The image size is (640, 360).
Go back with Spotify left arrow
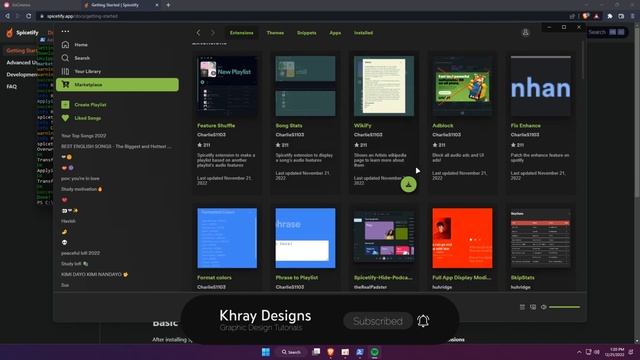tap(198, 33)
